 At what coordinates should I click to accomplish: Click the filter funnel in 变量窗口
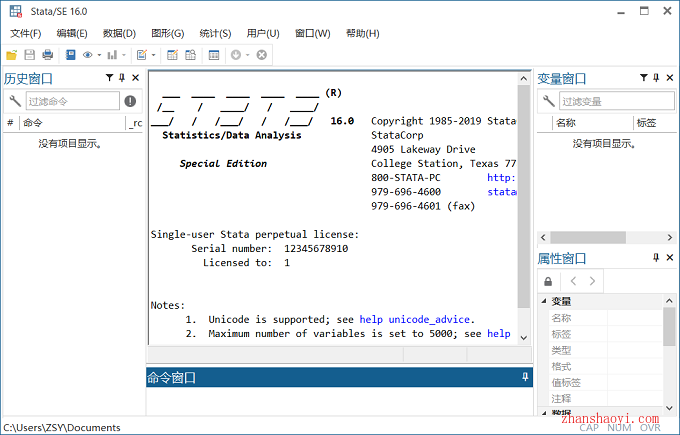(x=644, y=78)
